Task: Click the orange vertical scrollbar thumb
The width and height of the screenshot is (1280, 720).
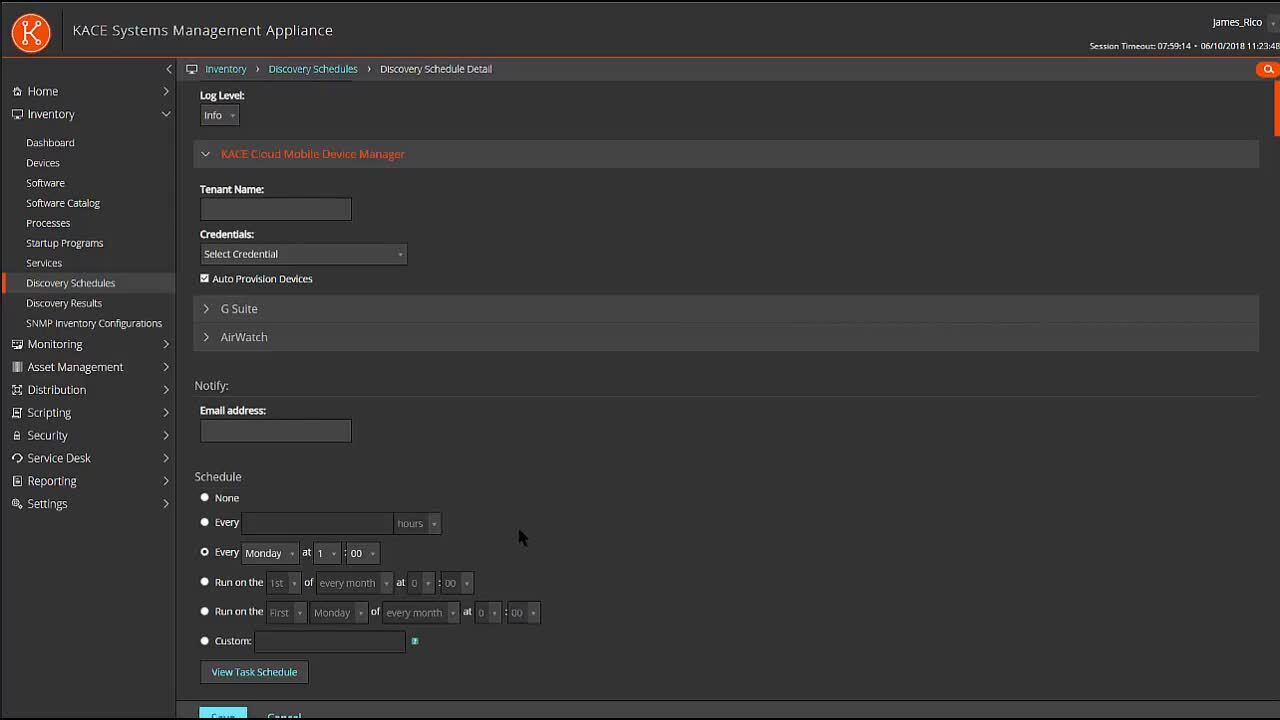Action: coord(1276,110)
